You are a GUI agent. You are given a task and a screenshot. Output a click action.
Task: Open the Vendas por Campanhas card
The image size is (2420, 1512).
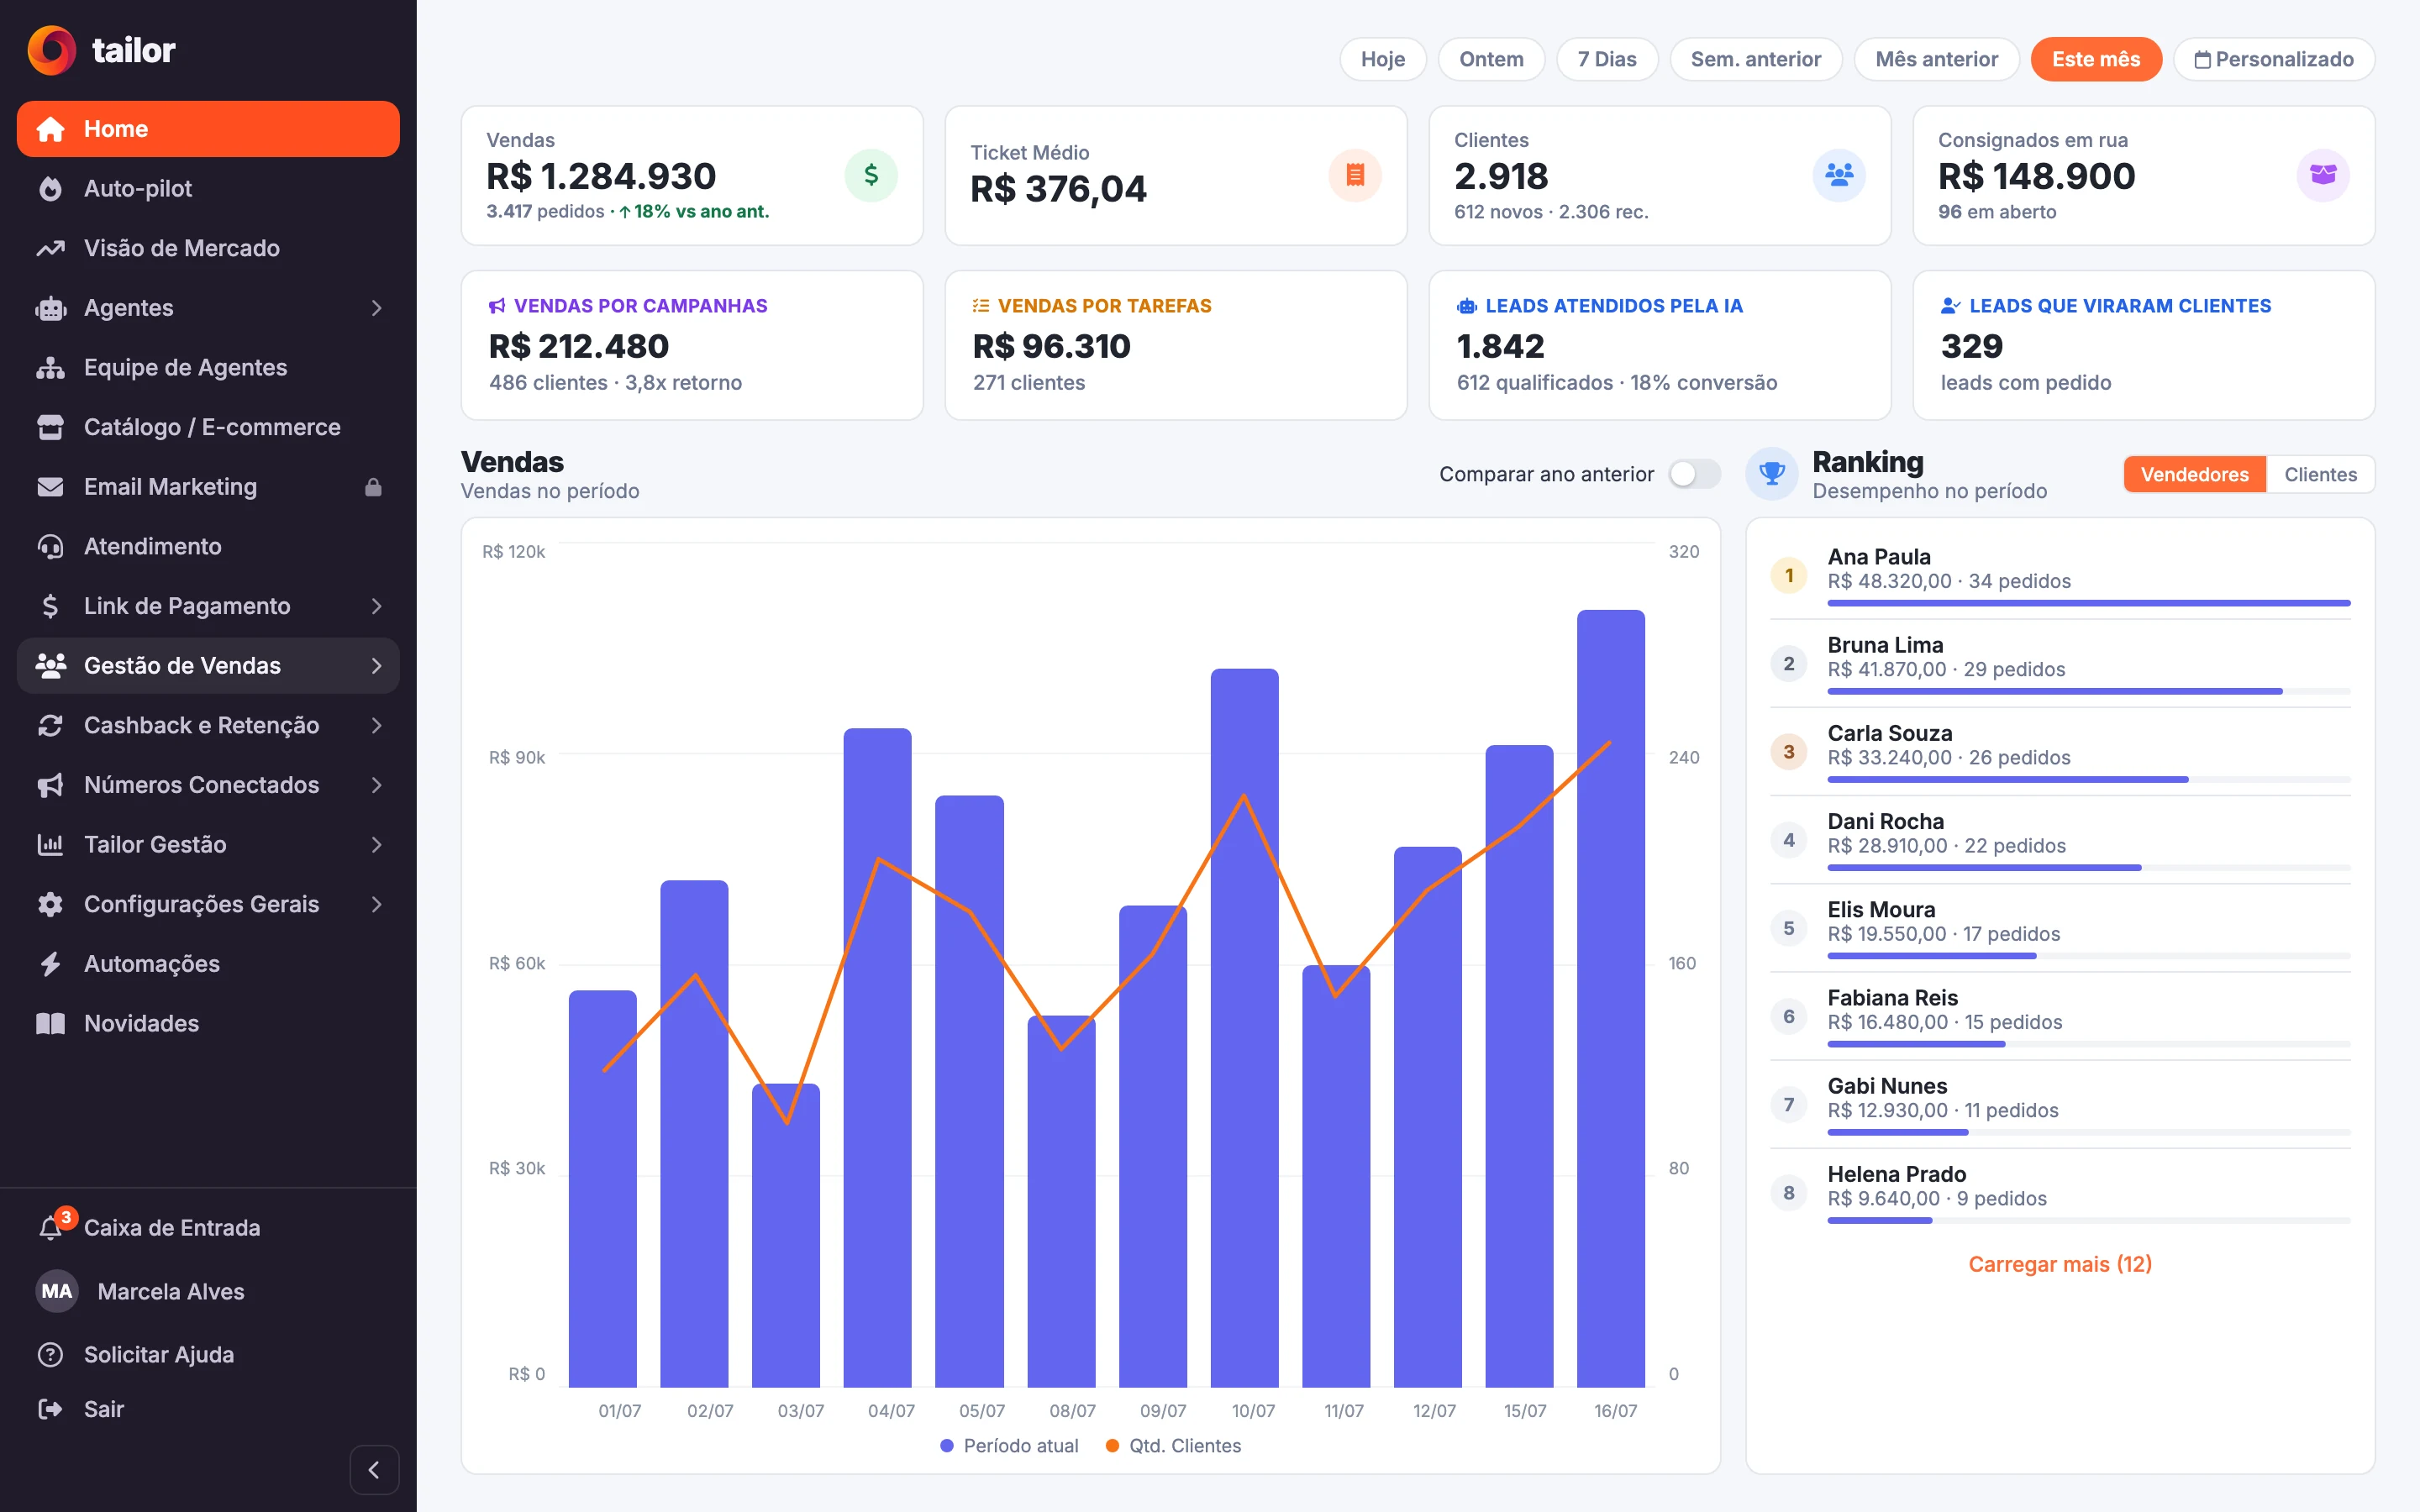click(x=692, y=345)
